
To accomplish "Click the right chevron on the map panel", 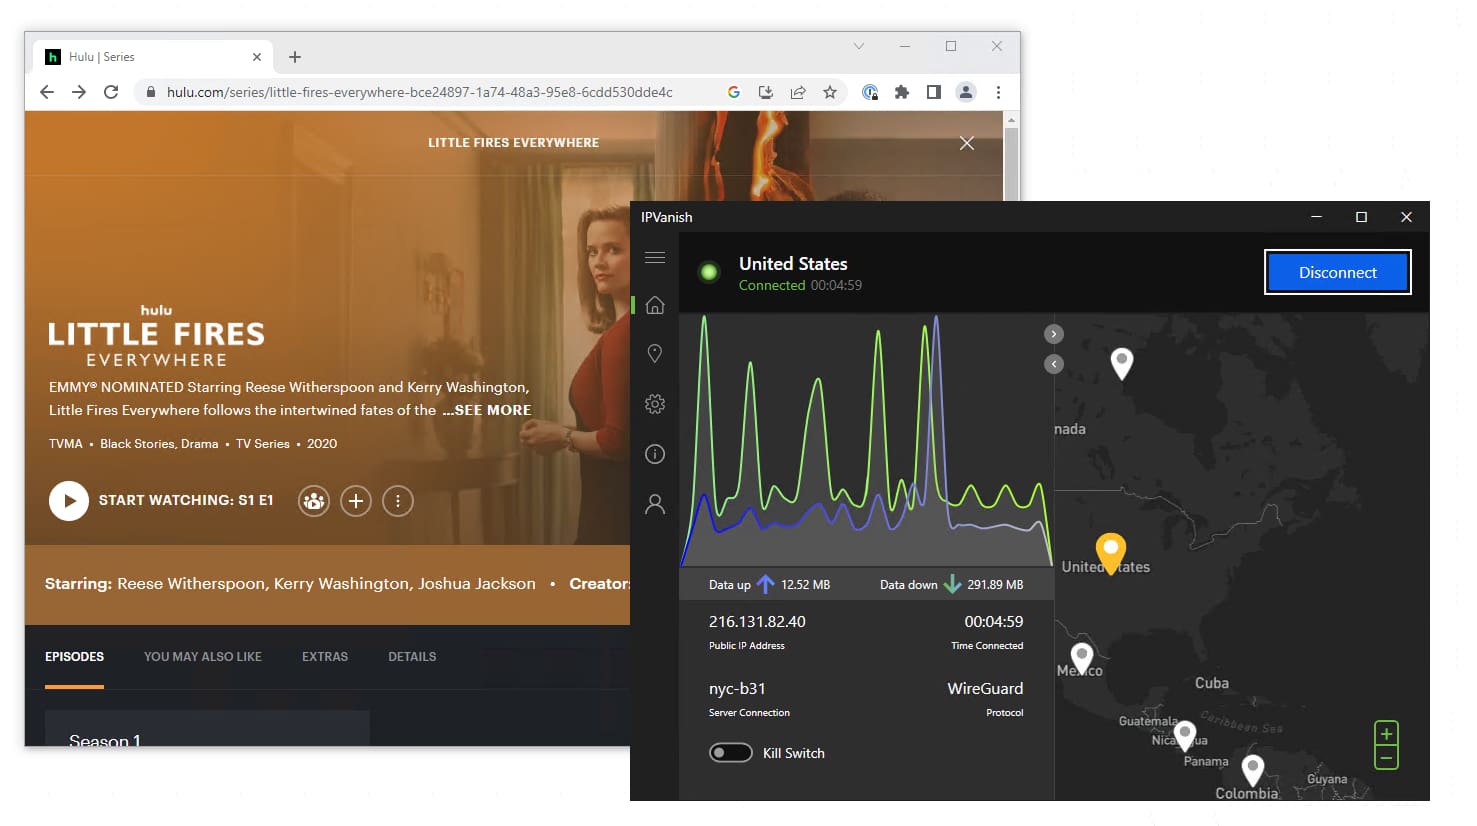I will [1053, 333].
